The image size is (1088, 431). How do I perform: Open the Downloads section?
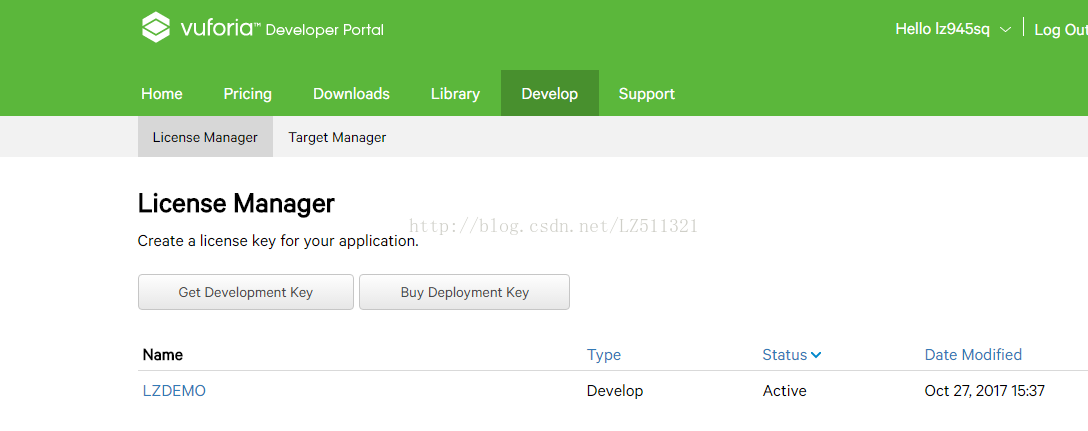[x=351, y=94]
